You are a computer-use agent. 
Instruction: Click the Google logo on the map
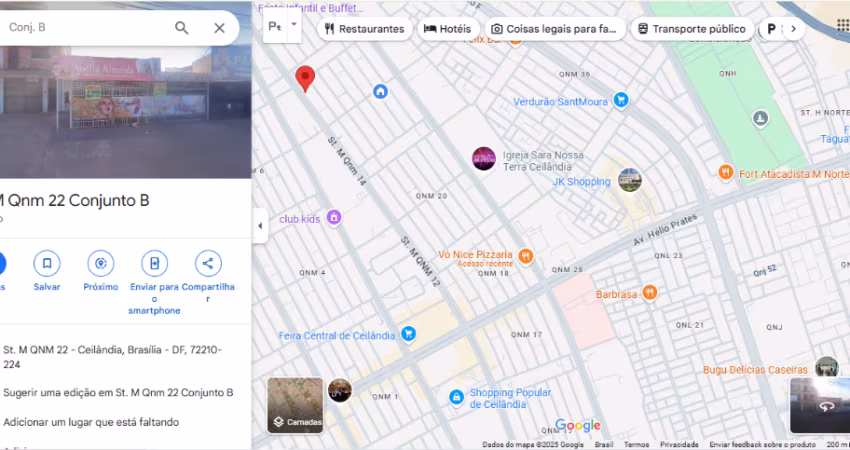tap(578, 425)
